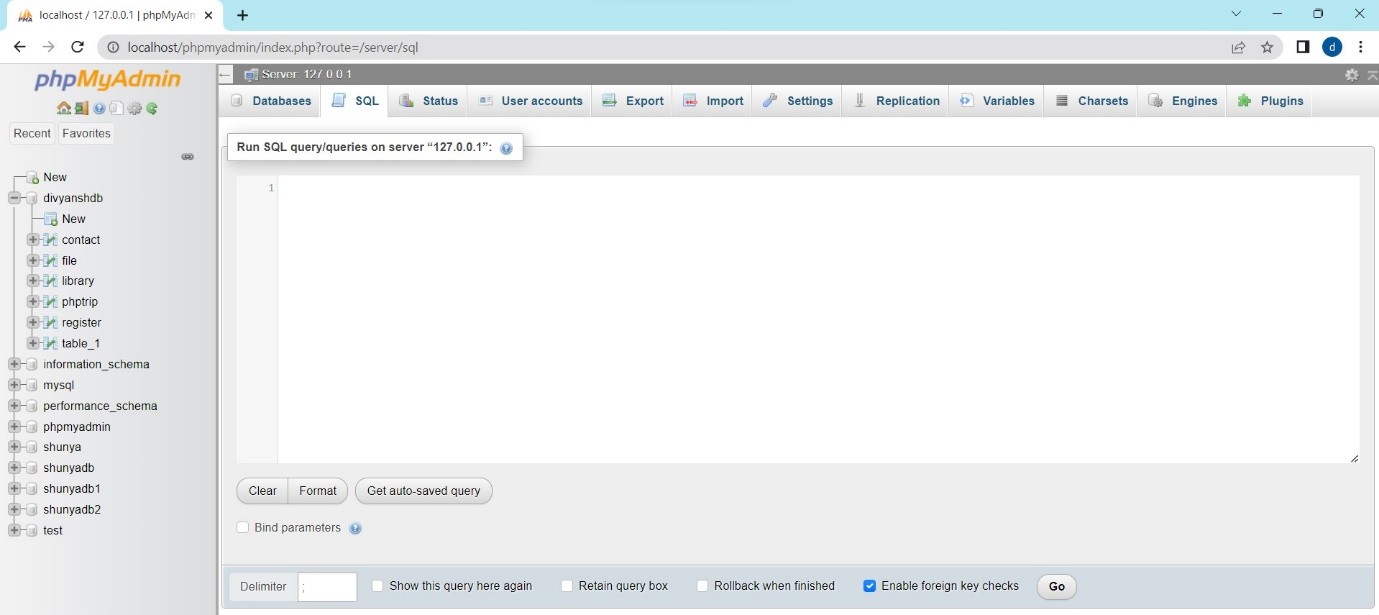
Task: Click the green reload navigation panel icon
Action: pyautogui.click(x=152, y=108)
